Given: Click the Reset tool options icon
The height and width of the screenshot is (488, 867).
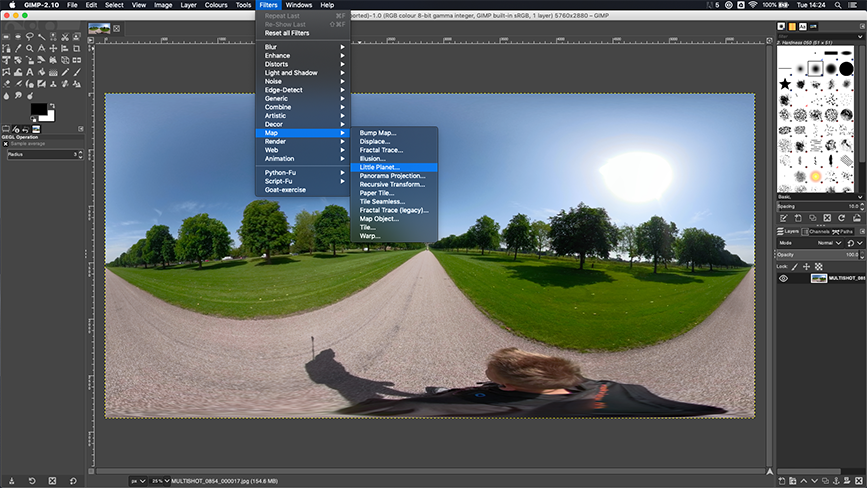Looking at the screenshot, I should click(73, 481).
